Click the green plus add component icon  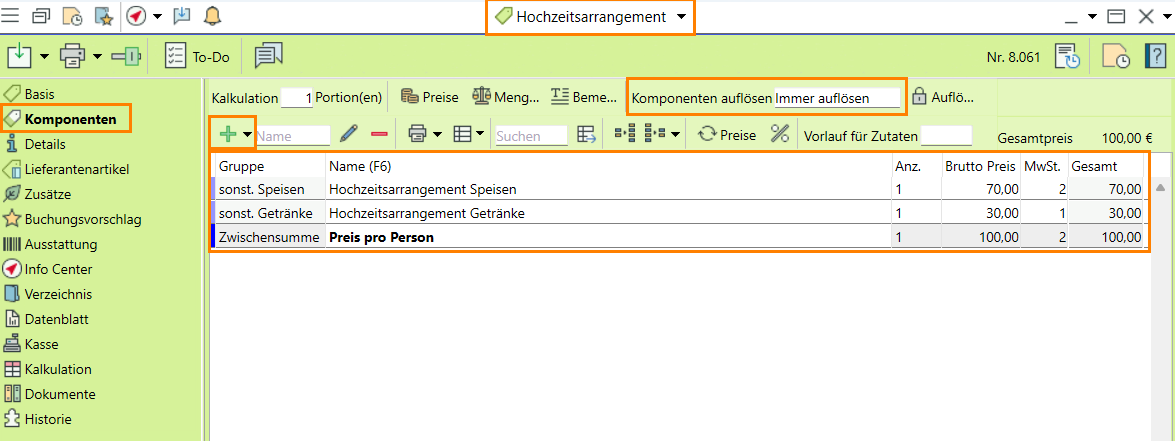[228, 134]
